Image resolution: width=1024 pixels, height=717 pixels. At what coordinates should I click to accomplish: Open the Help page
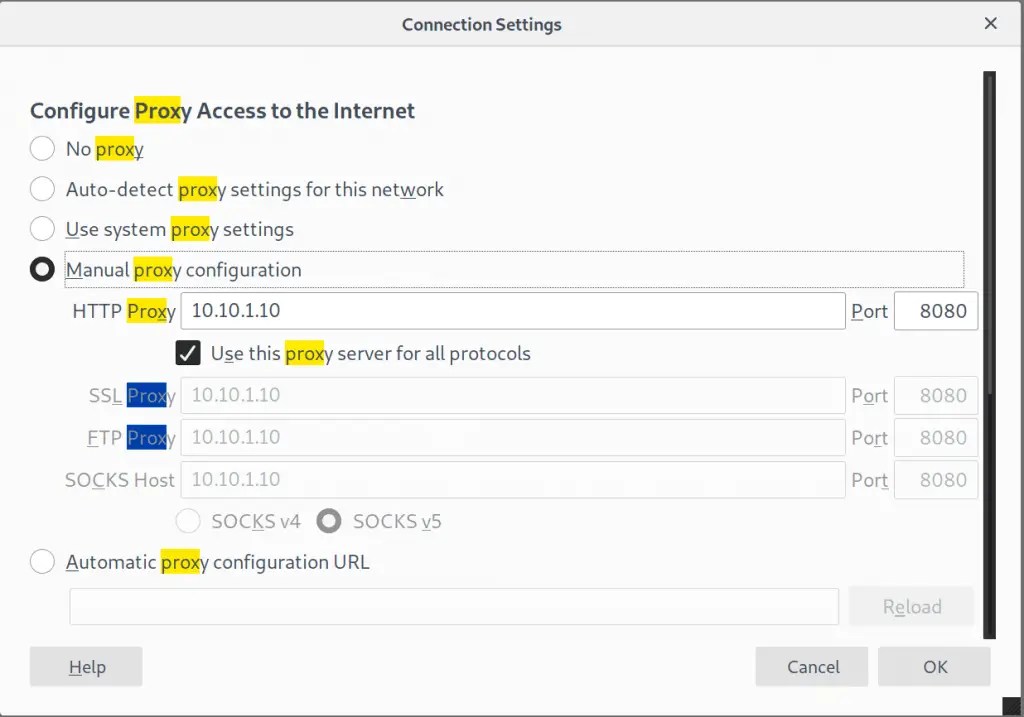point(85,666)
